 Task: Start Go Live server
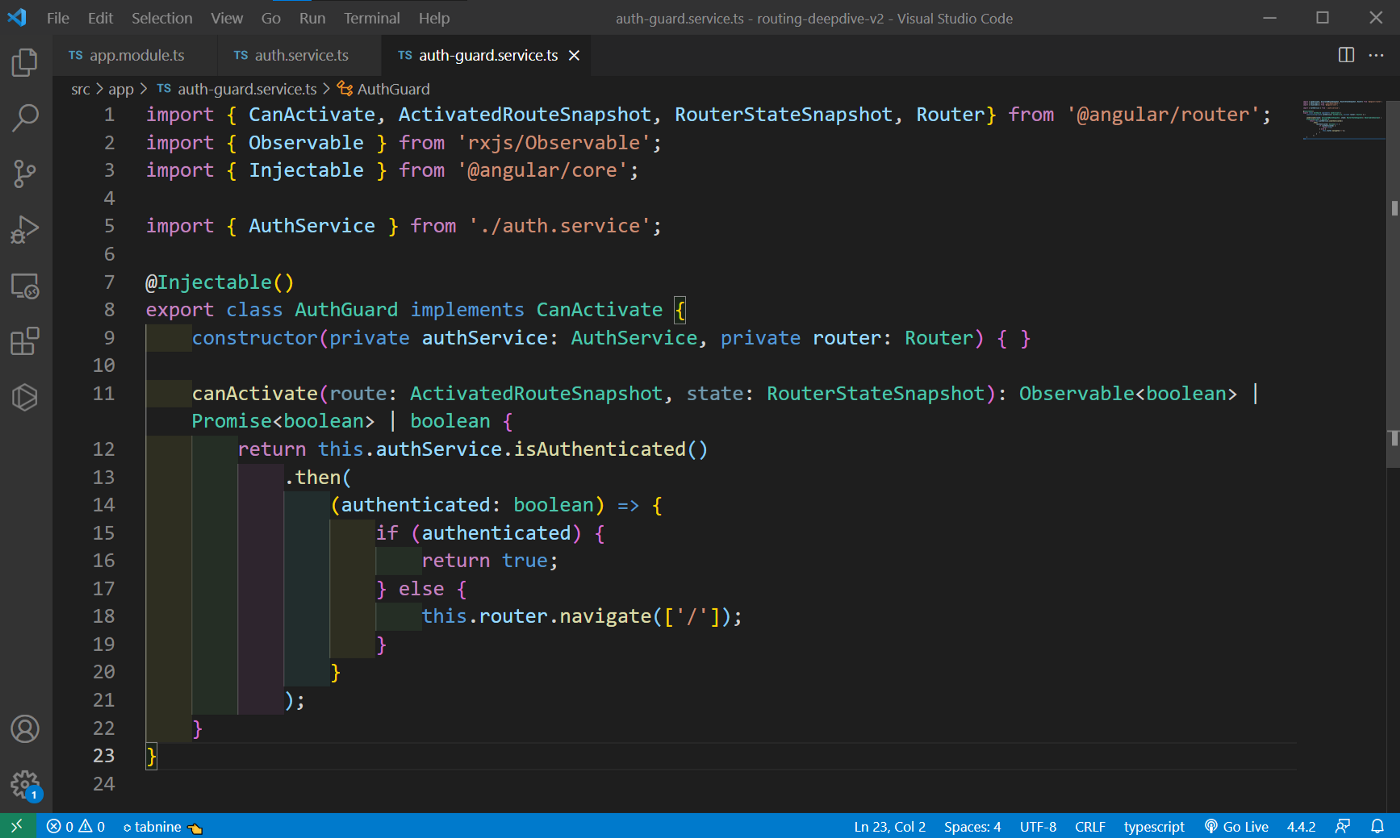(1236, 826)
